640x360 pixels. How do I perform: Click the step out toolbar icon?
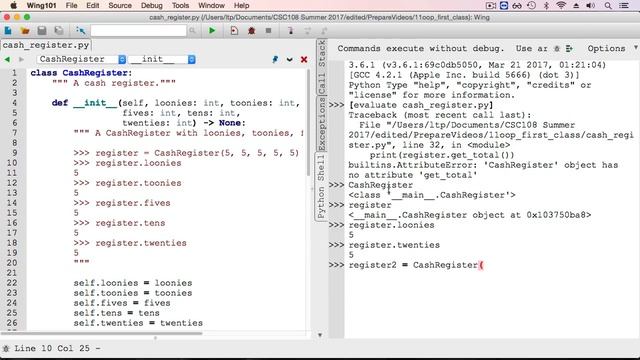[x=324, y=31]
